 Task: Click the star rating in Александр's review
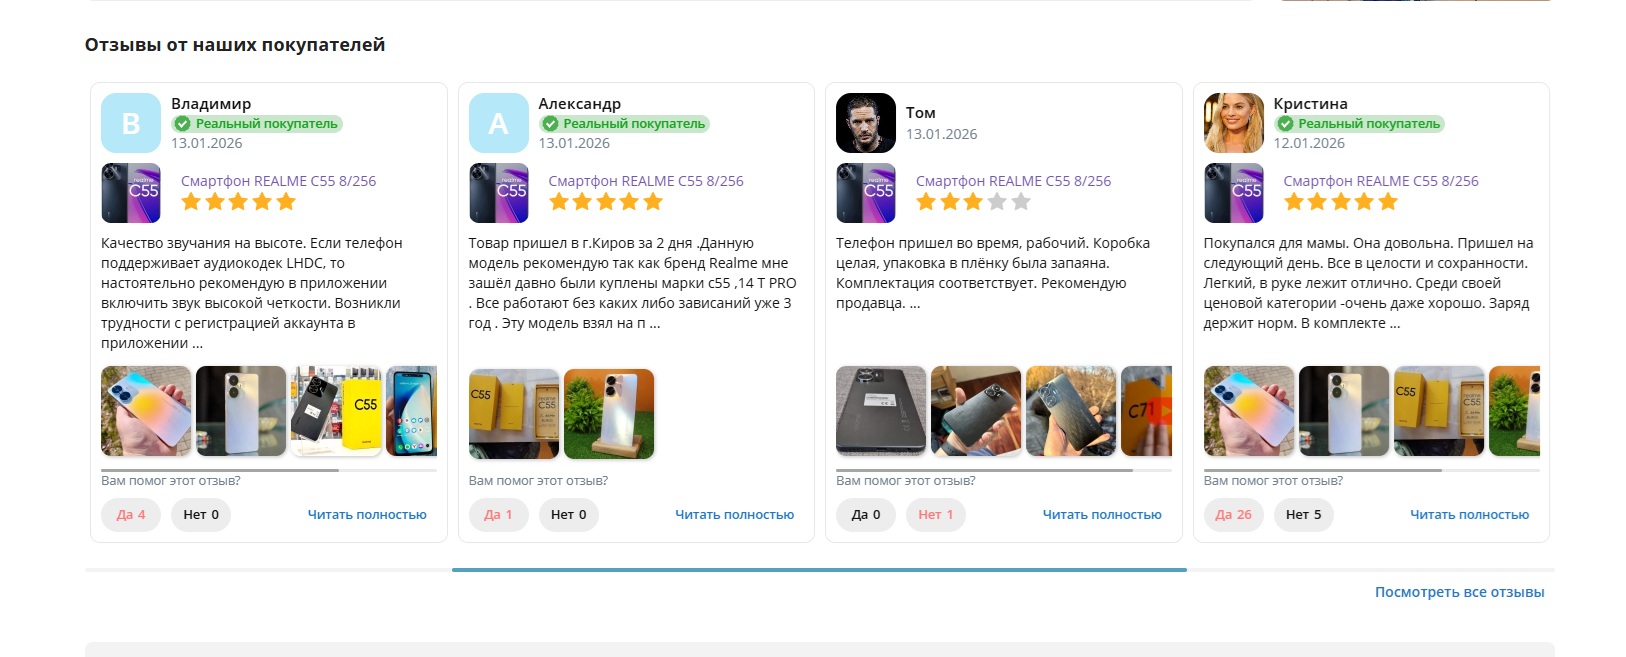tap(606, 202)
